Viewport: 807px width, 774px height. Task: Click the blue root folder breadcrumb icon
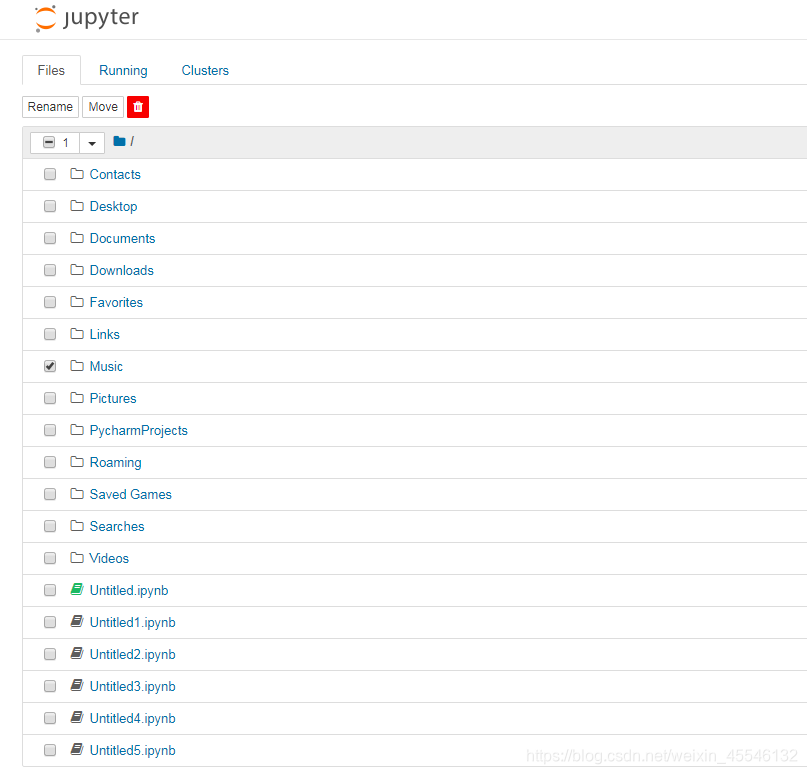119,141
